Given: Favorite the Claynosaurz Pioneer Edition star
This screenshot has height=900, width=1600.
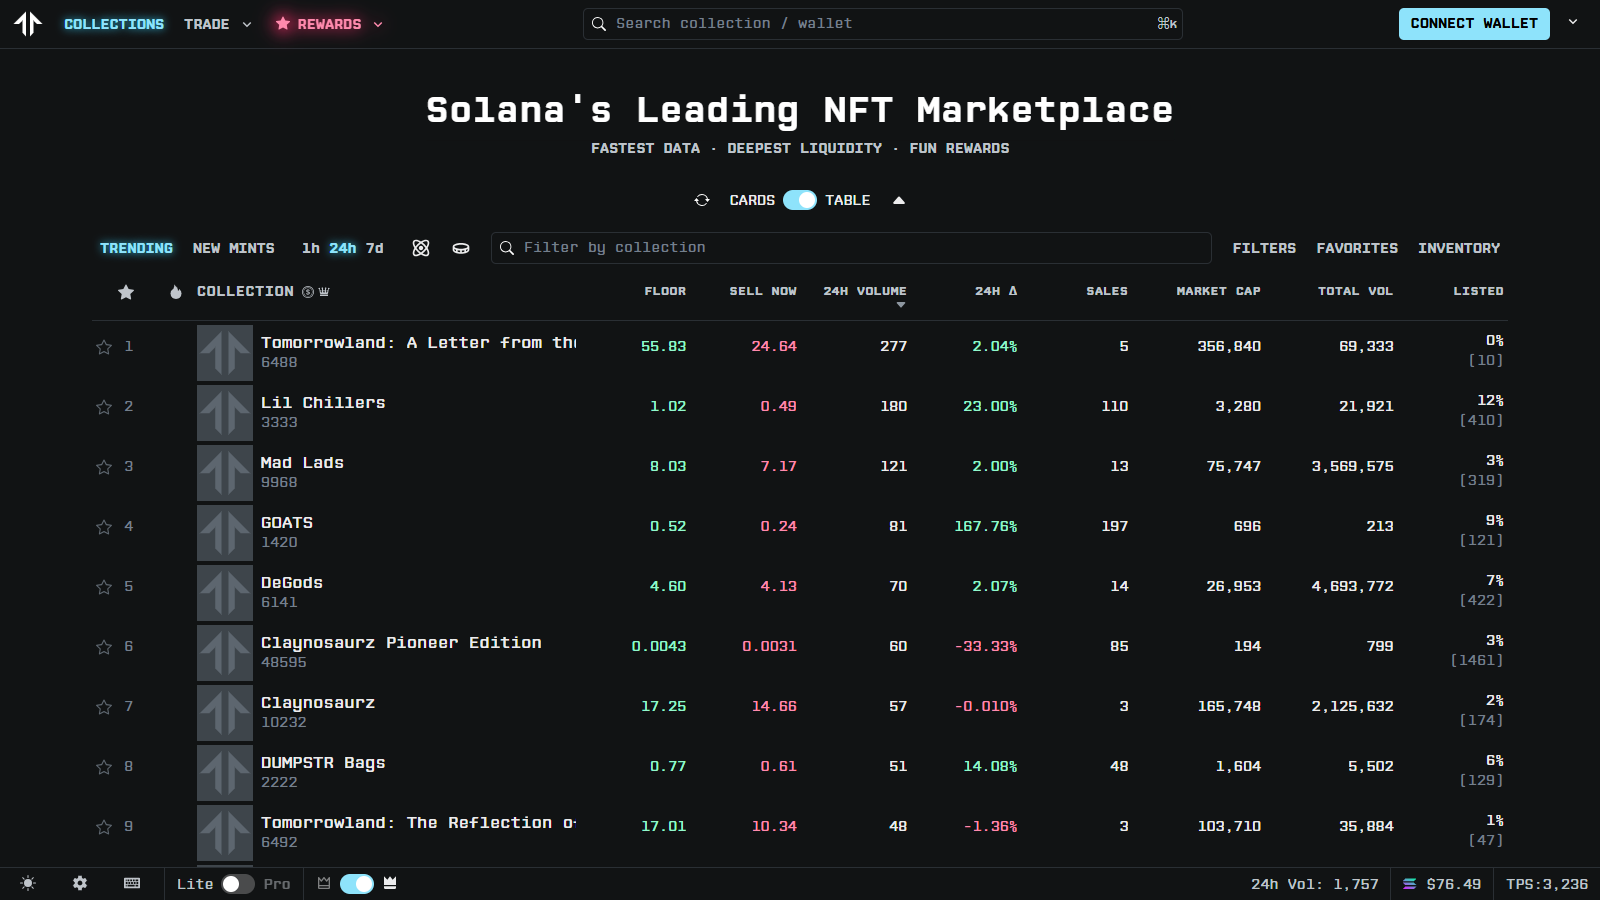Looking at the screenshot, I should coord(104,647).
